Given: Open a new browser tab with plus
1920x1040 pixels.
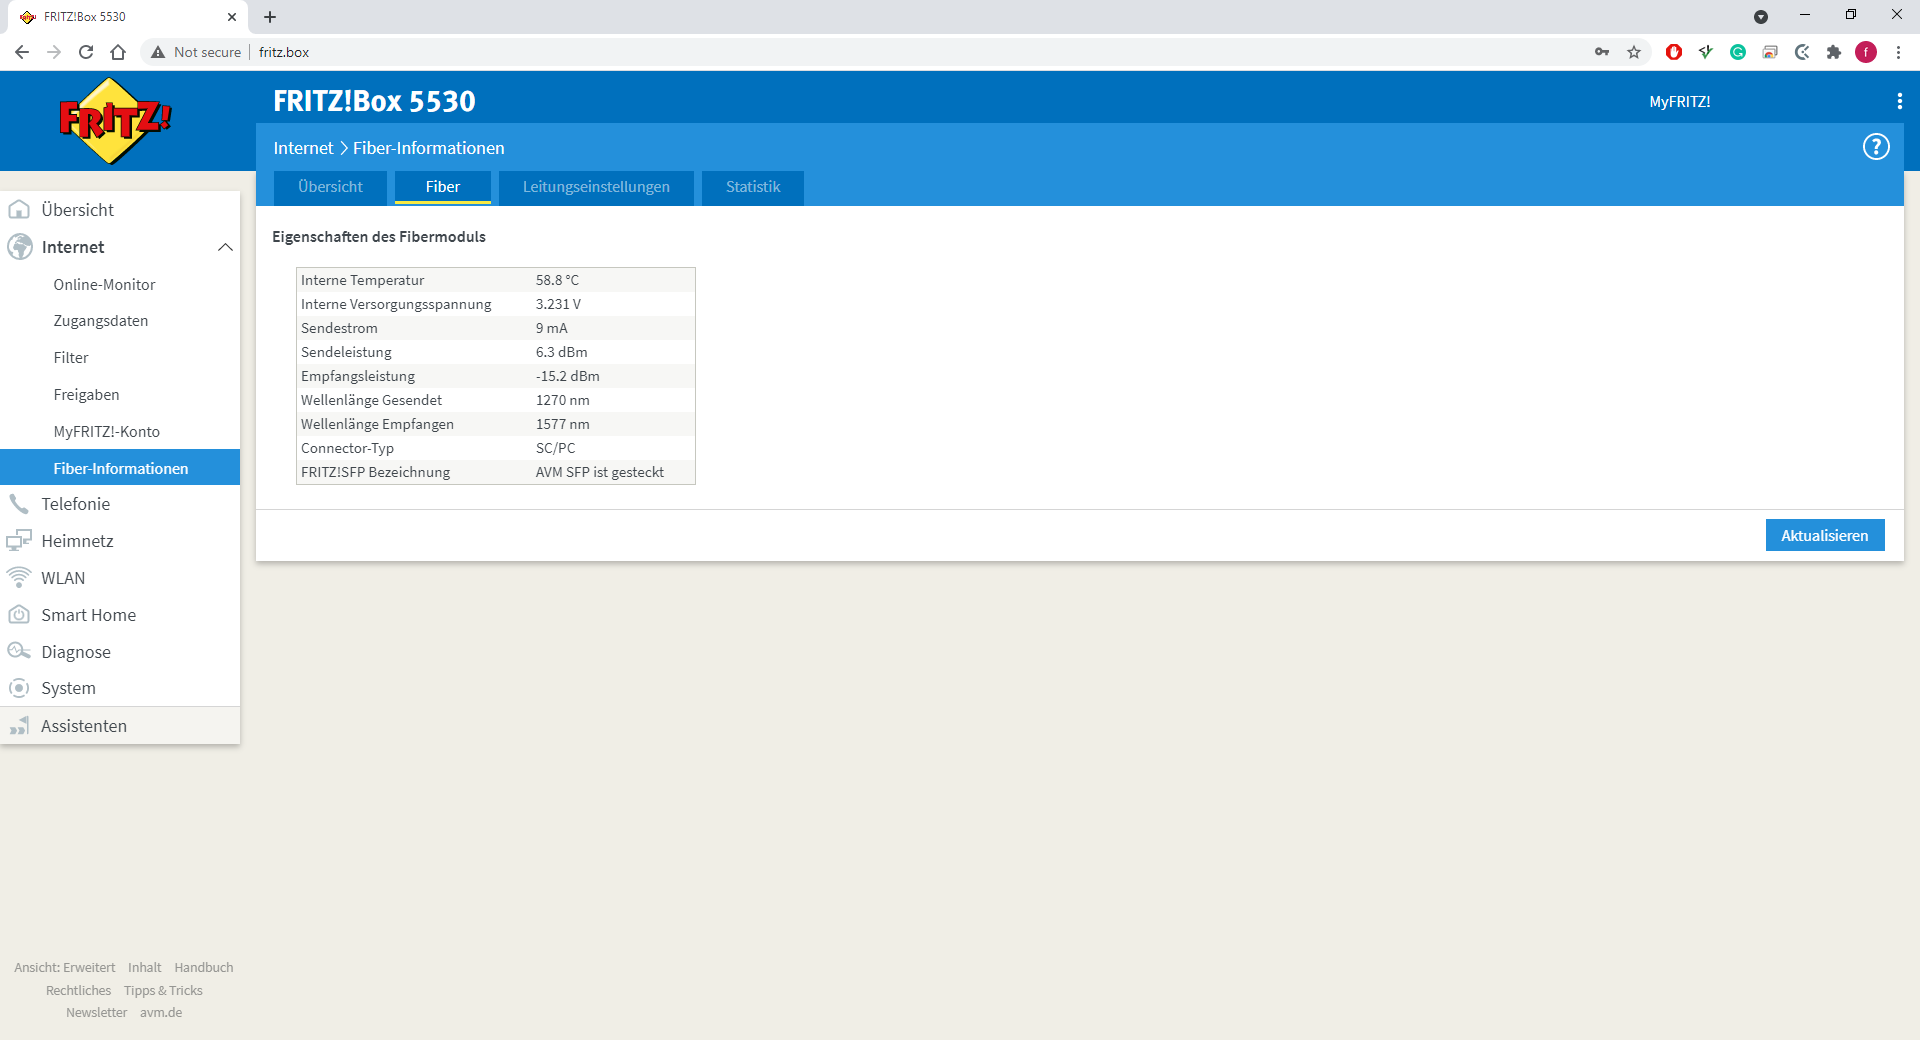Looking at the screenshot, I should [x=270, y=17].
